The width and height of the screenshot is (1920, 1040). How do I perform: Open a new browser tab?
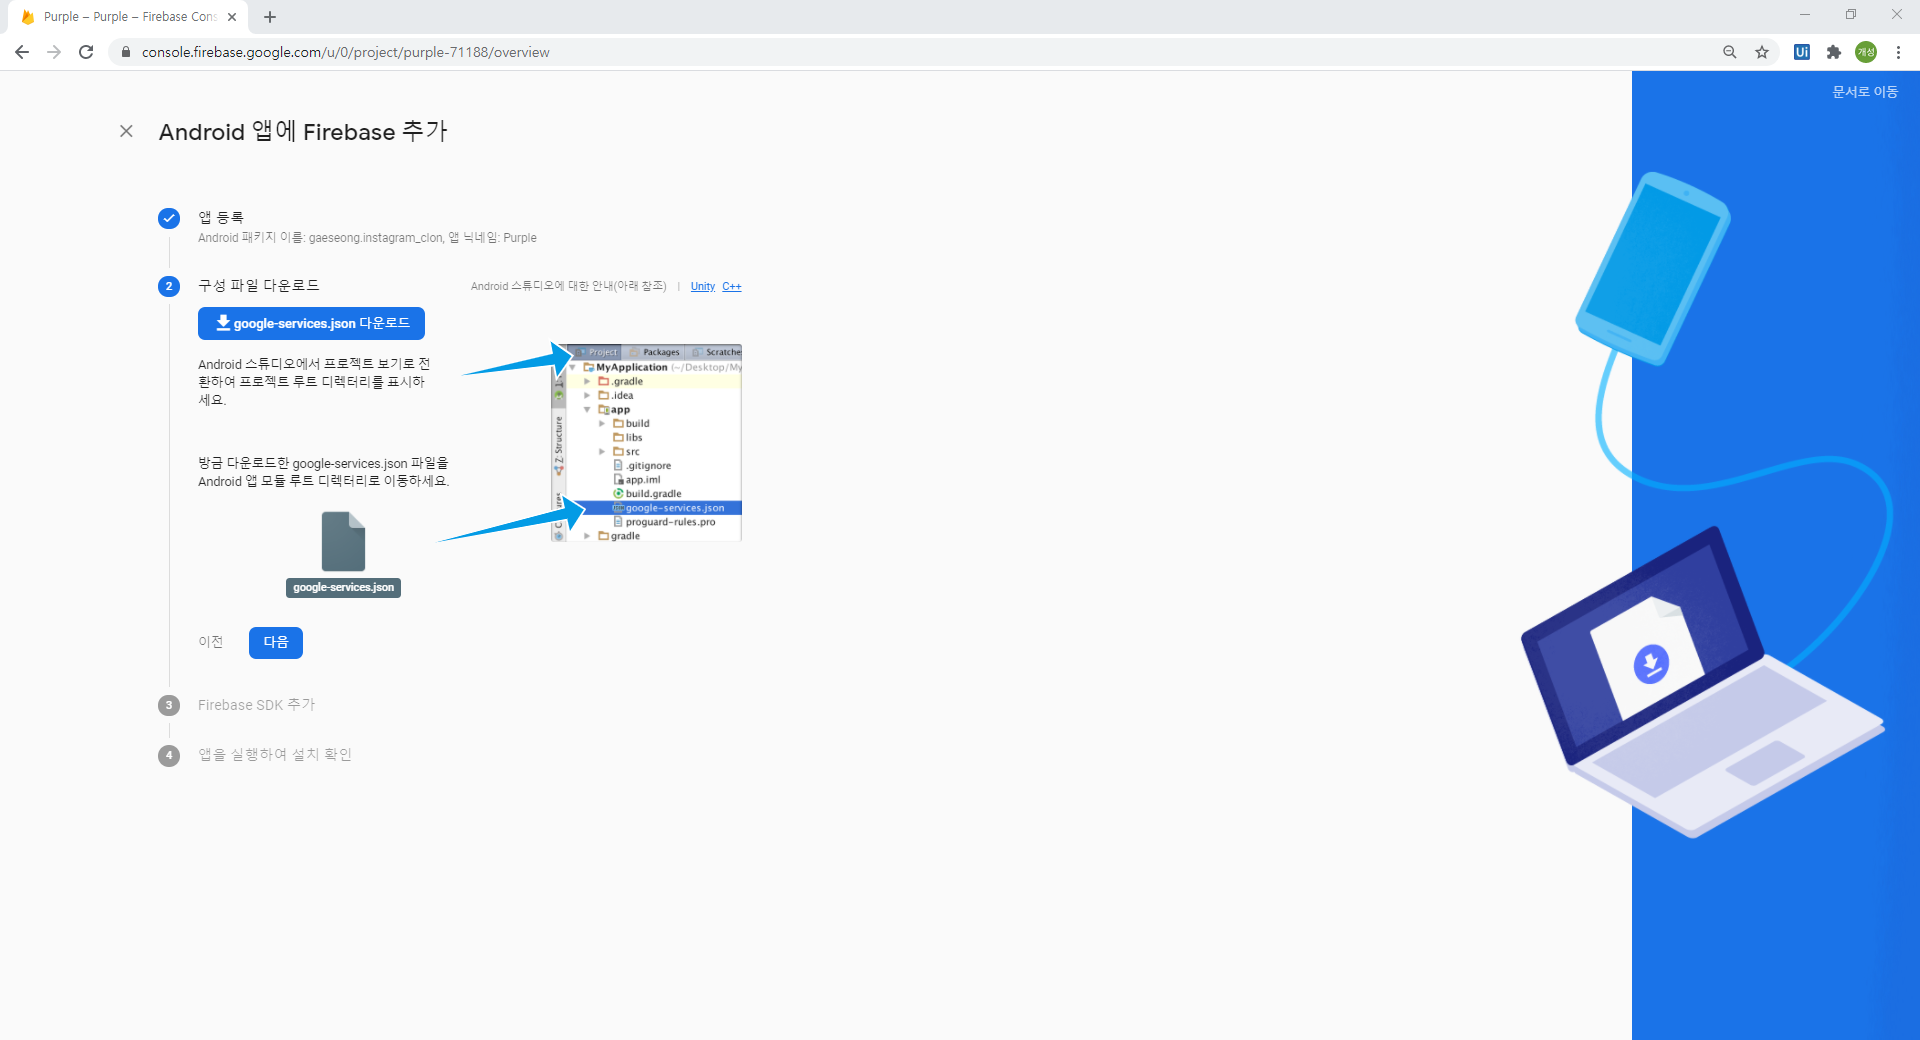click(x=270, y=17)
